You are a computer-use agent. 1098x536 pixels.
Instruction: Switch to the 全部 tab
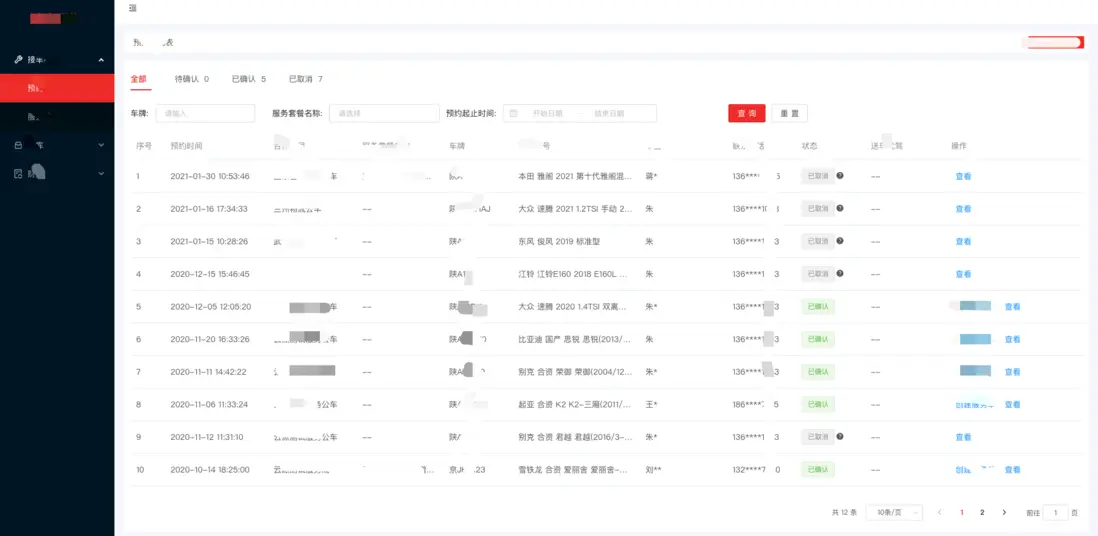(x=139, y=78)
